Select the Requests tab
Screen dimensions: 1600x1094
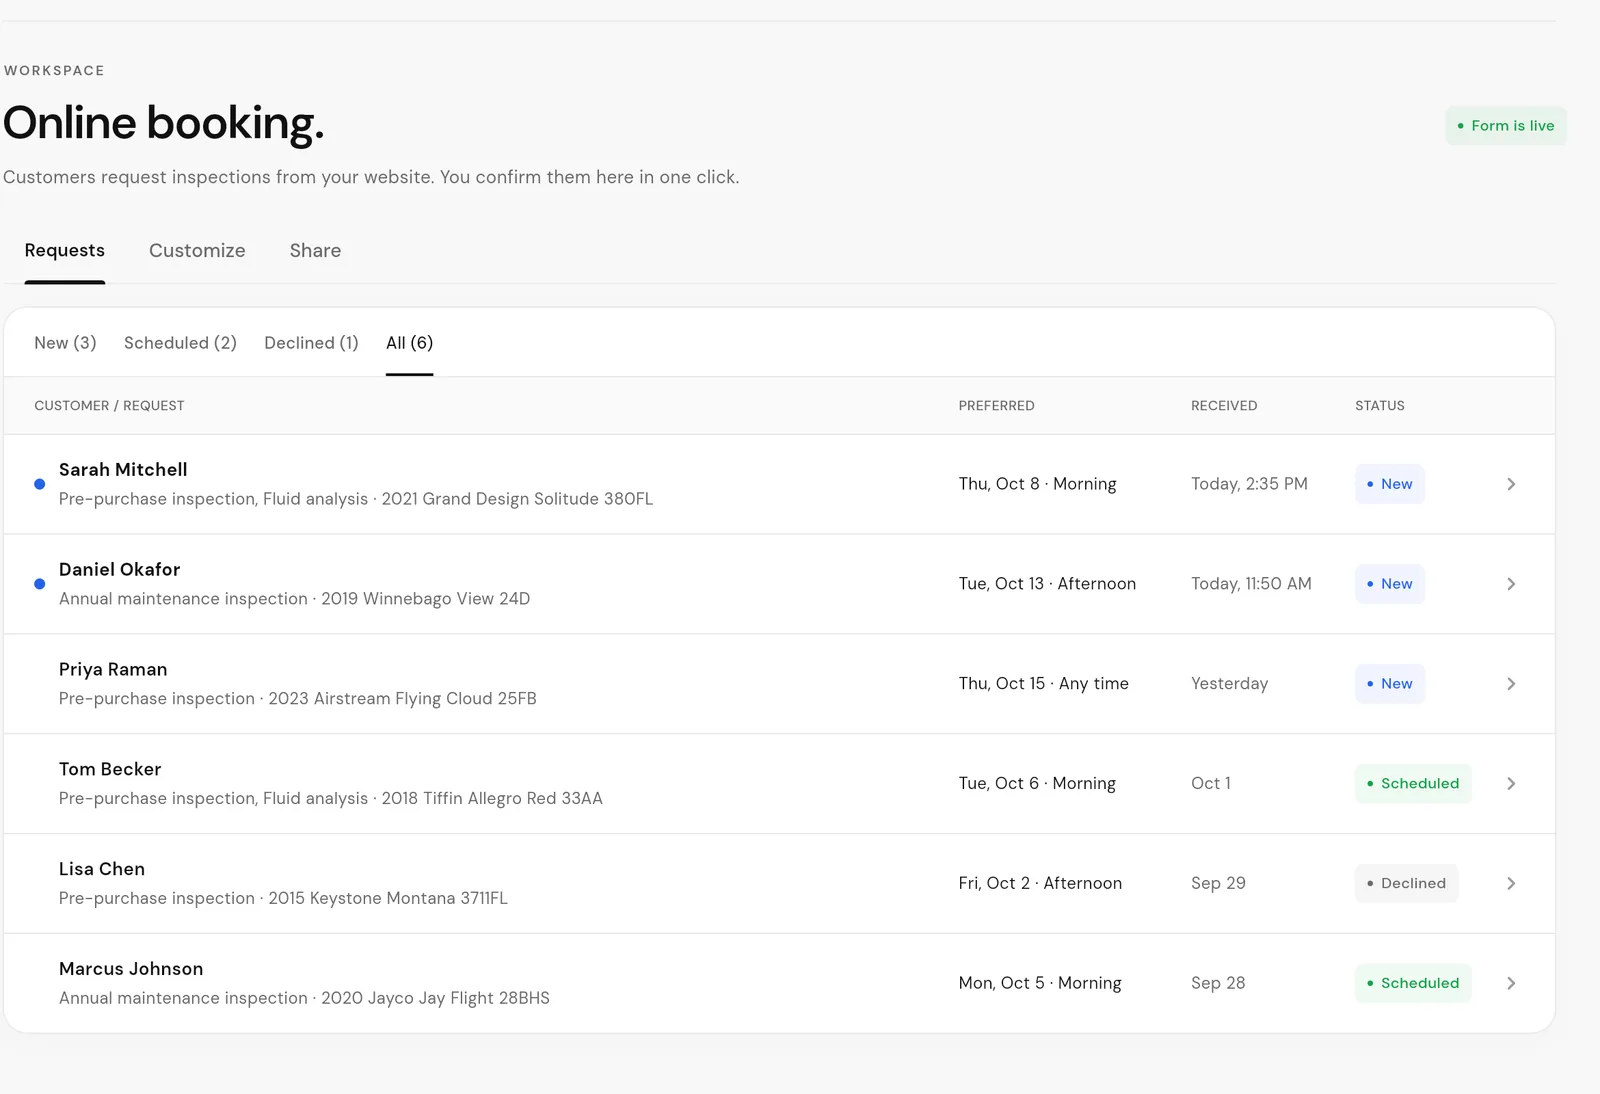65,251
